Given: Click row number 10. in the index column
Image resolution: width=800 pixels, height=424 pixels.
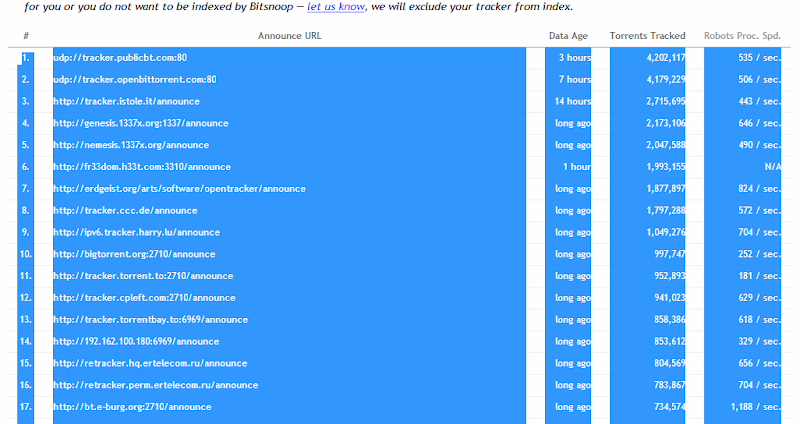Looking at the screenshot, I should coord(26,254).
